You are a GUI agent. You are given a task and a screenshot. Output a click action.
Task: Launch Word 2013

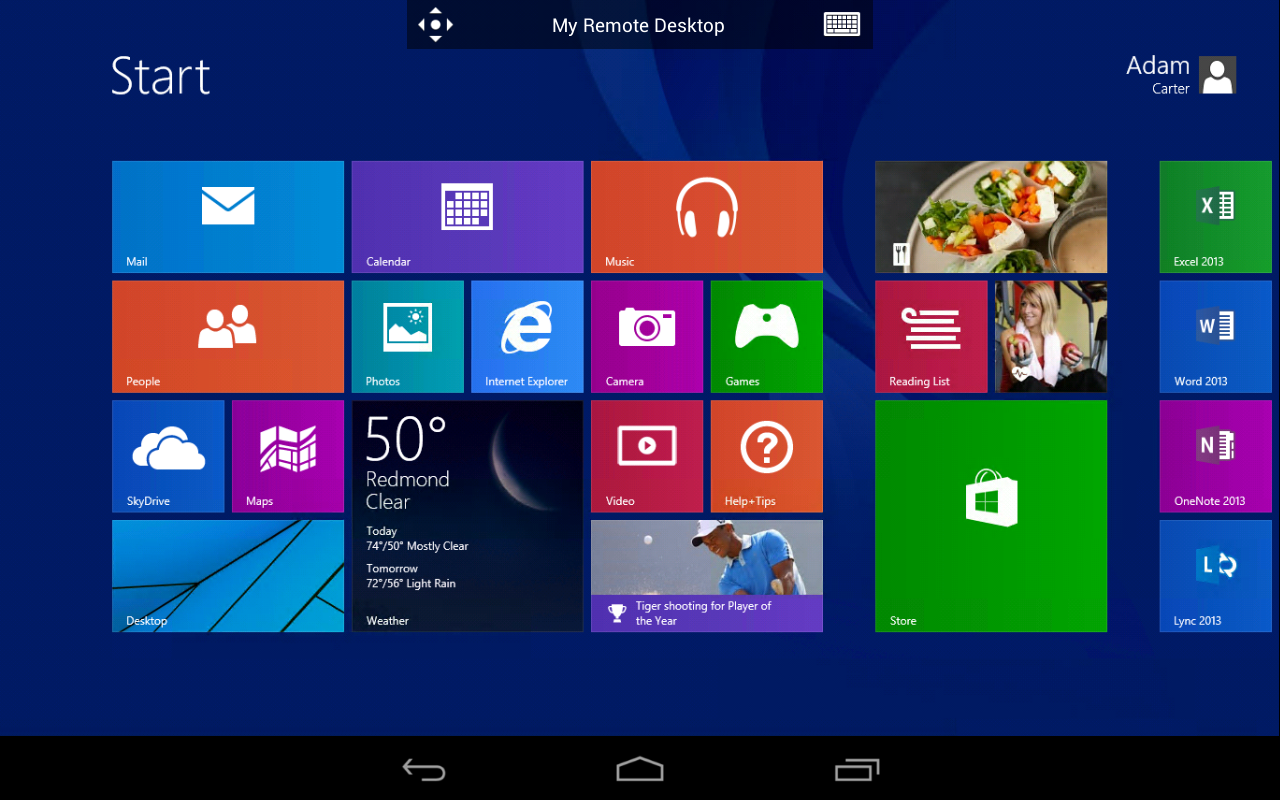(x=1215, y=336)
